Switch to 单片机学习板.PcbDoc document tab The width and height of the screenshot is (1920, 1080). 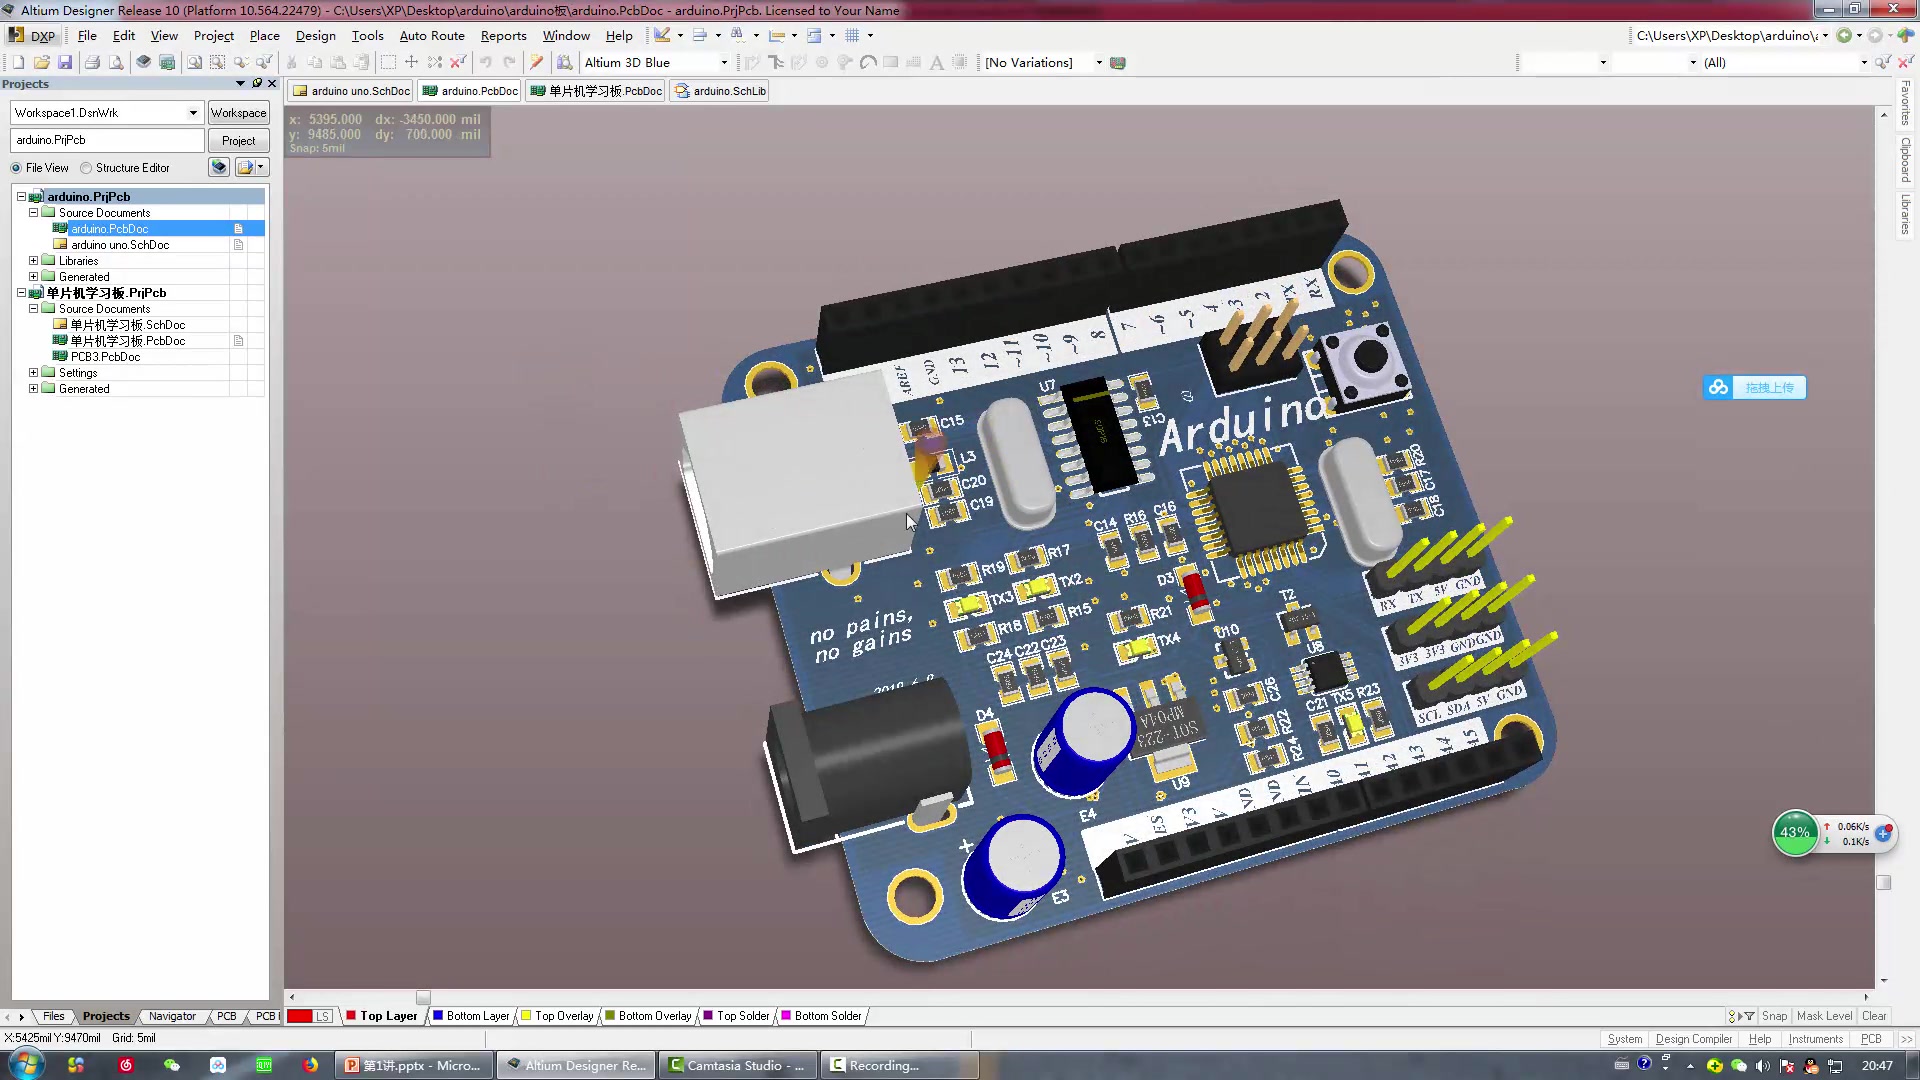596,91
